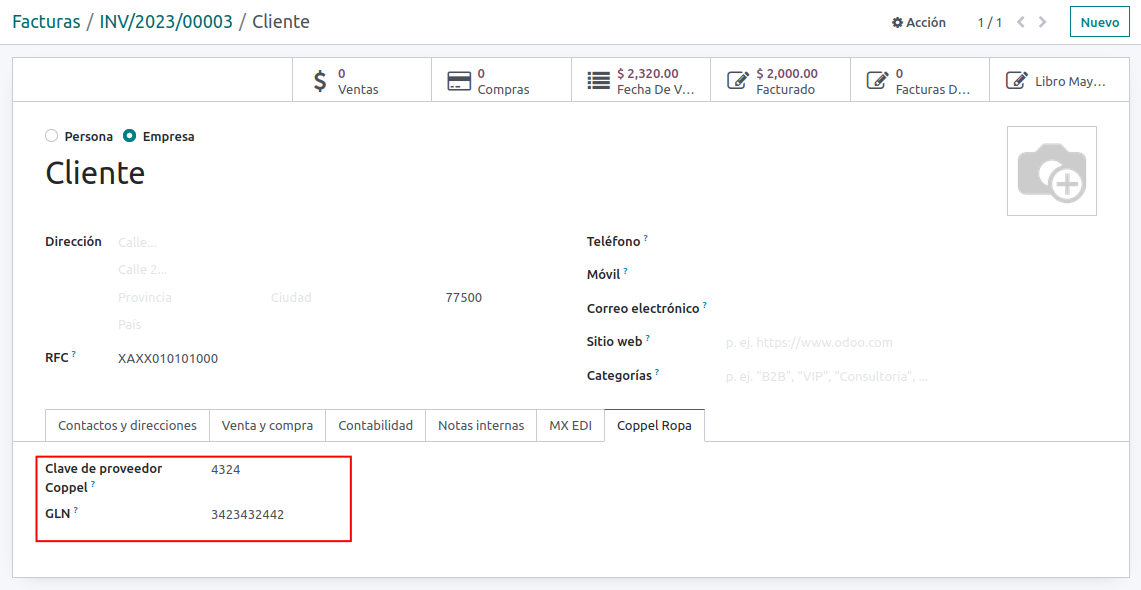Navigate to the Facturas breadcrumb link

pos(46,22)
